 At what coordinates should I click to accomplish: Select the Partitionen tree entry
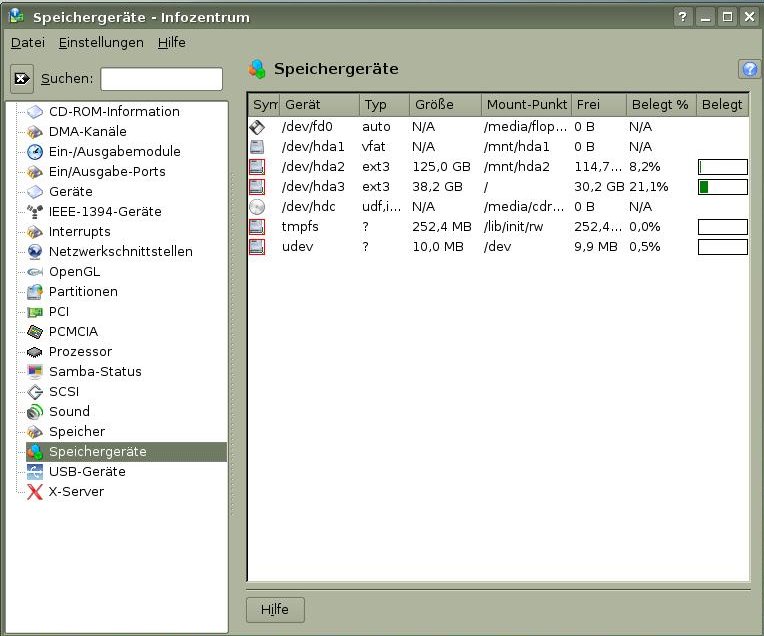click(83, 291)
